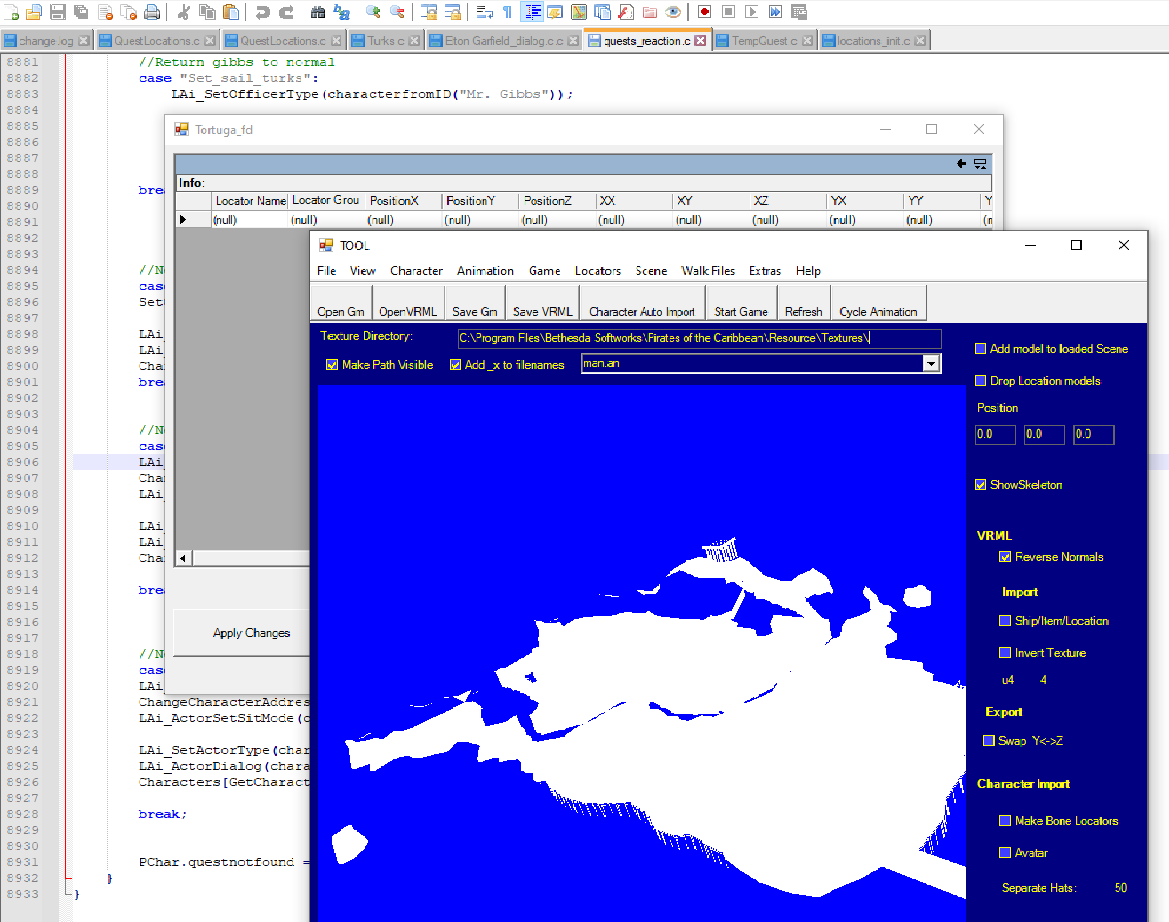Click the Save Recorded Macro icon
The image size is (1169, 922).
[798, 12]
